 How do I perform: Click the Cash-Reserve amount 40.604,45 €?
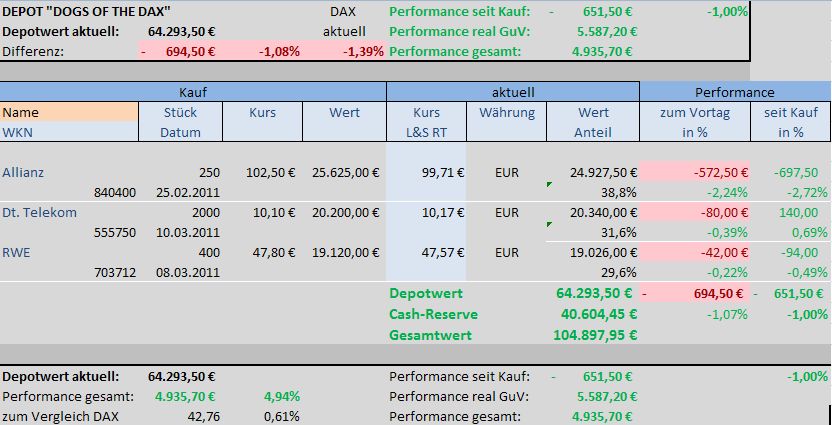click(595, 314)
